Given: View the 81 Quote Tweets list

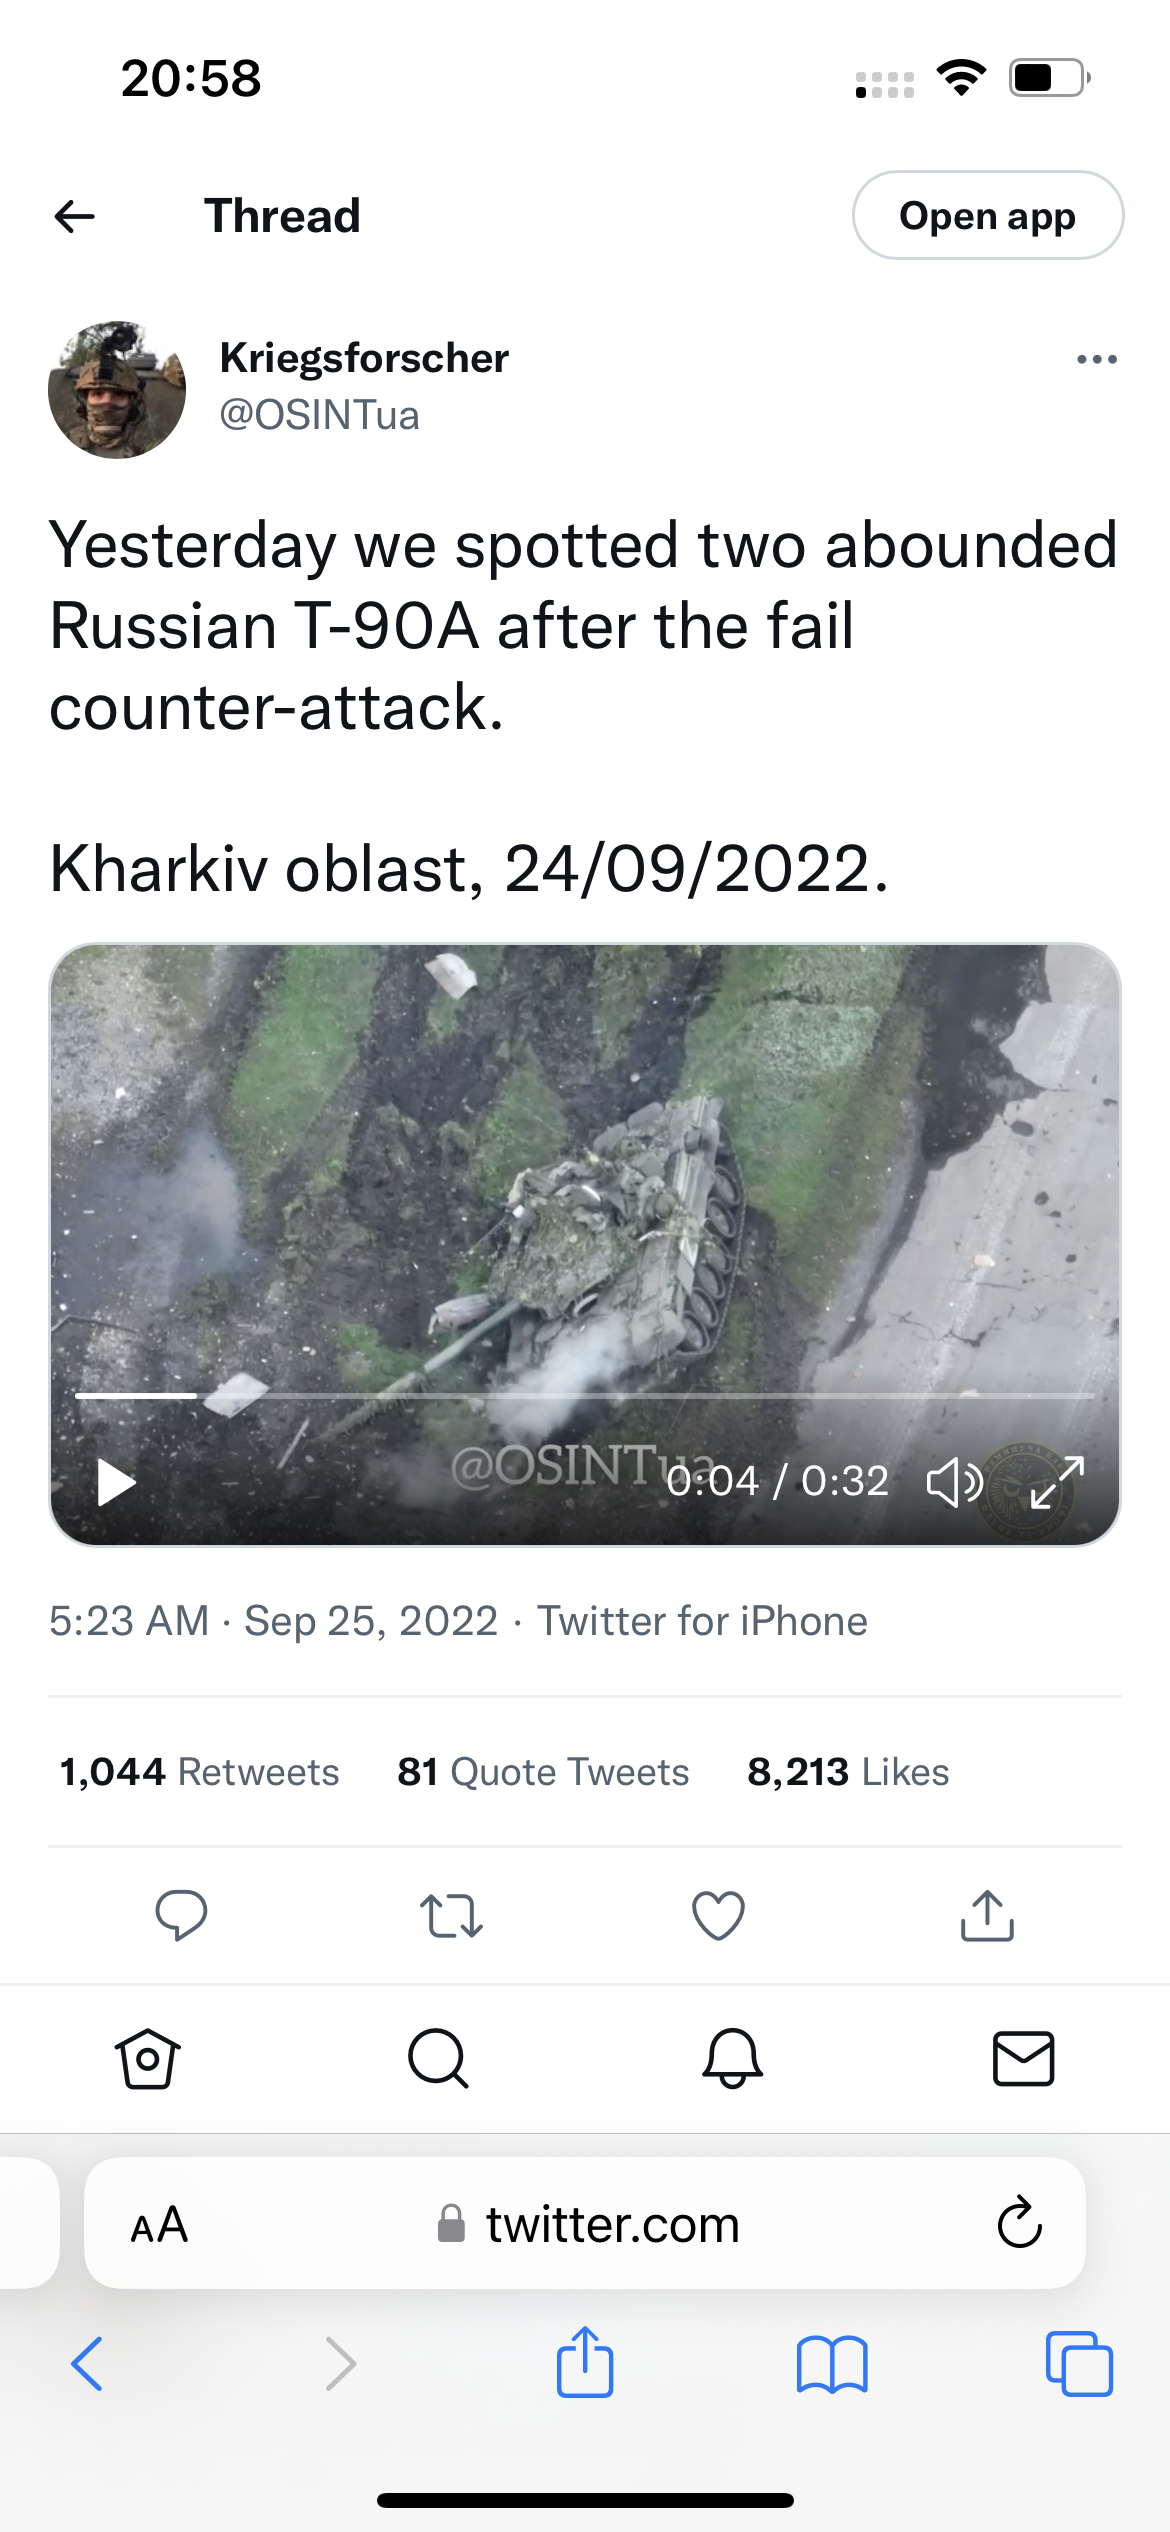Looking at the screenshot, I should tap(543, 1772).
